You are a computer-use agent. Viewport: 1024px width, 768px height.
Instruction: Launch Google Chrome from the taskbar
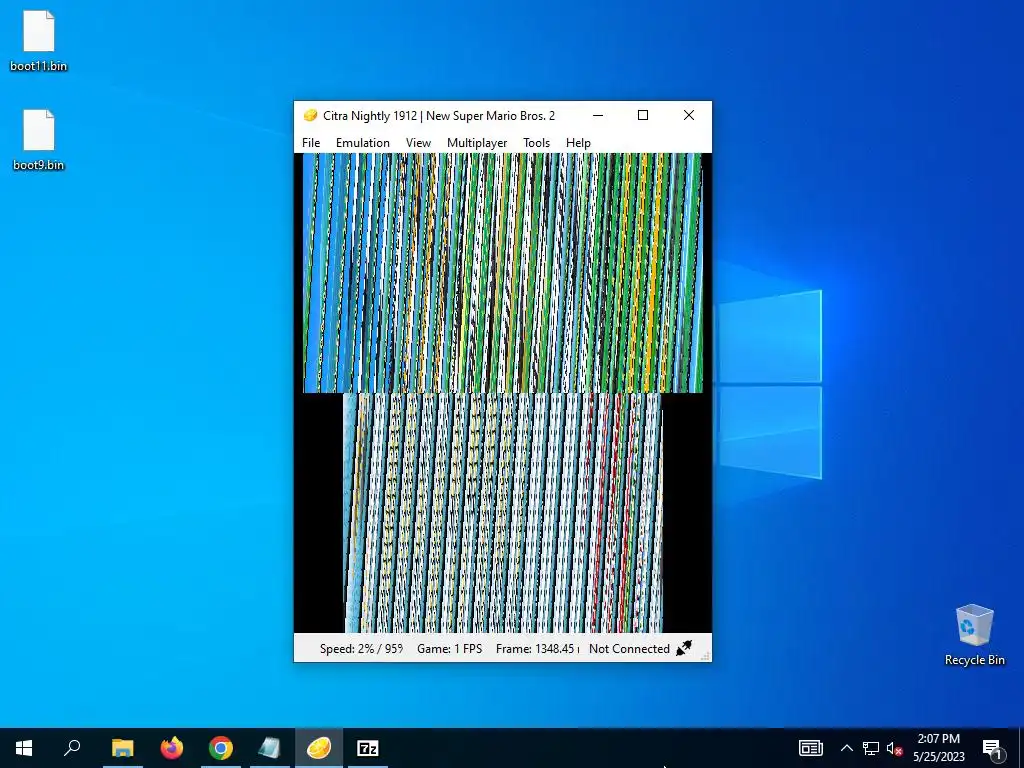pyautogui.click(x=221, y=748)
